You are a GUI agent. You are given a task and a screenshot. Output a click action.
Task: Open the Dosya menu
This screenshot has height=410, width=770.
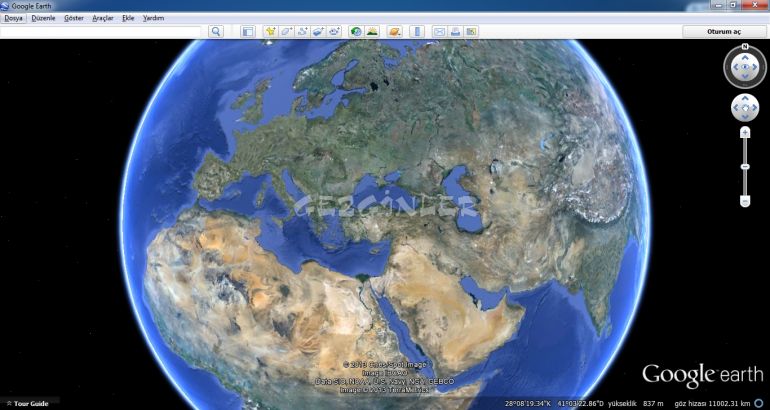click(13, 18)
